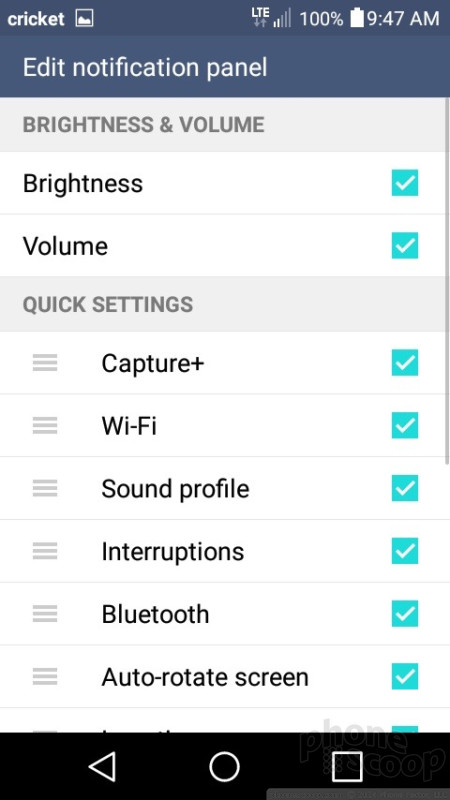Select the Auto-rotate screen row label
This screenshot has height=800, width=450.
(205, 677)
